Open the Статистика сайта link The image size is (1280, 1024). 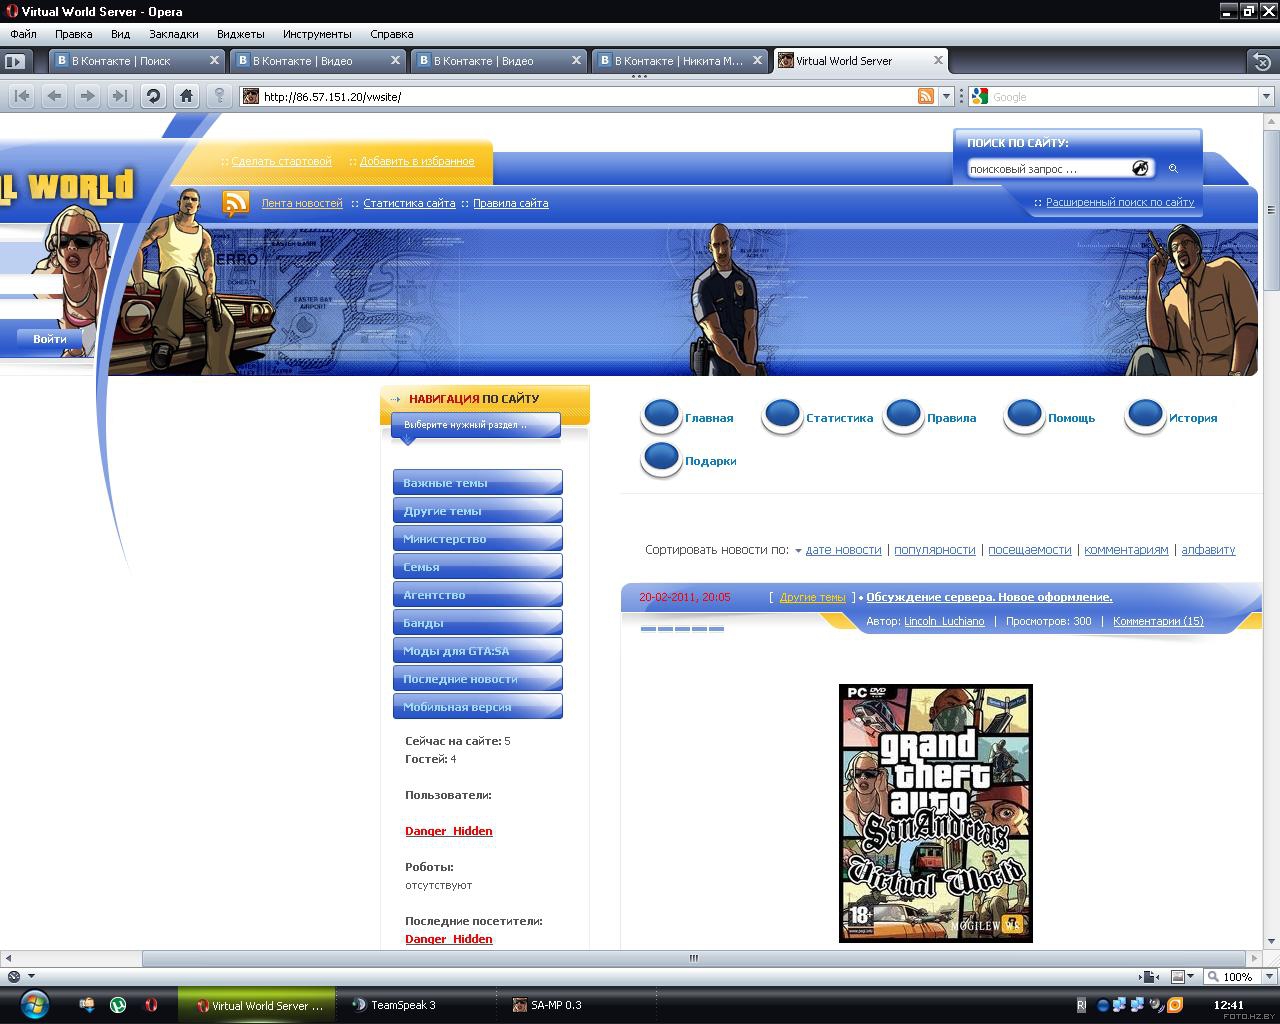pyautogui.click(x=409, y=203)
